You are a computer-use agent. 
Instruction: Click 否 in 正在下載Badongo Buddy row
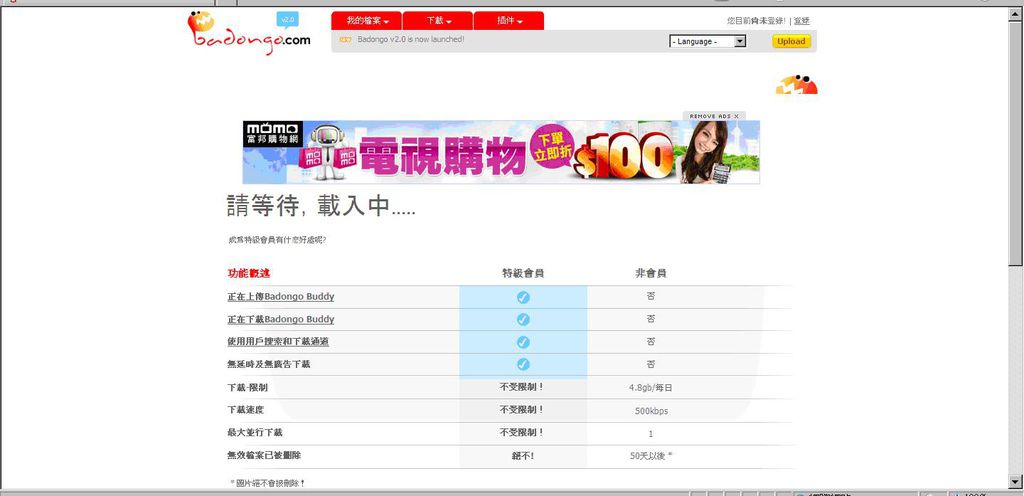651,319
